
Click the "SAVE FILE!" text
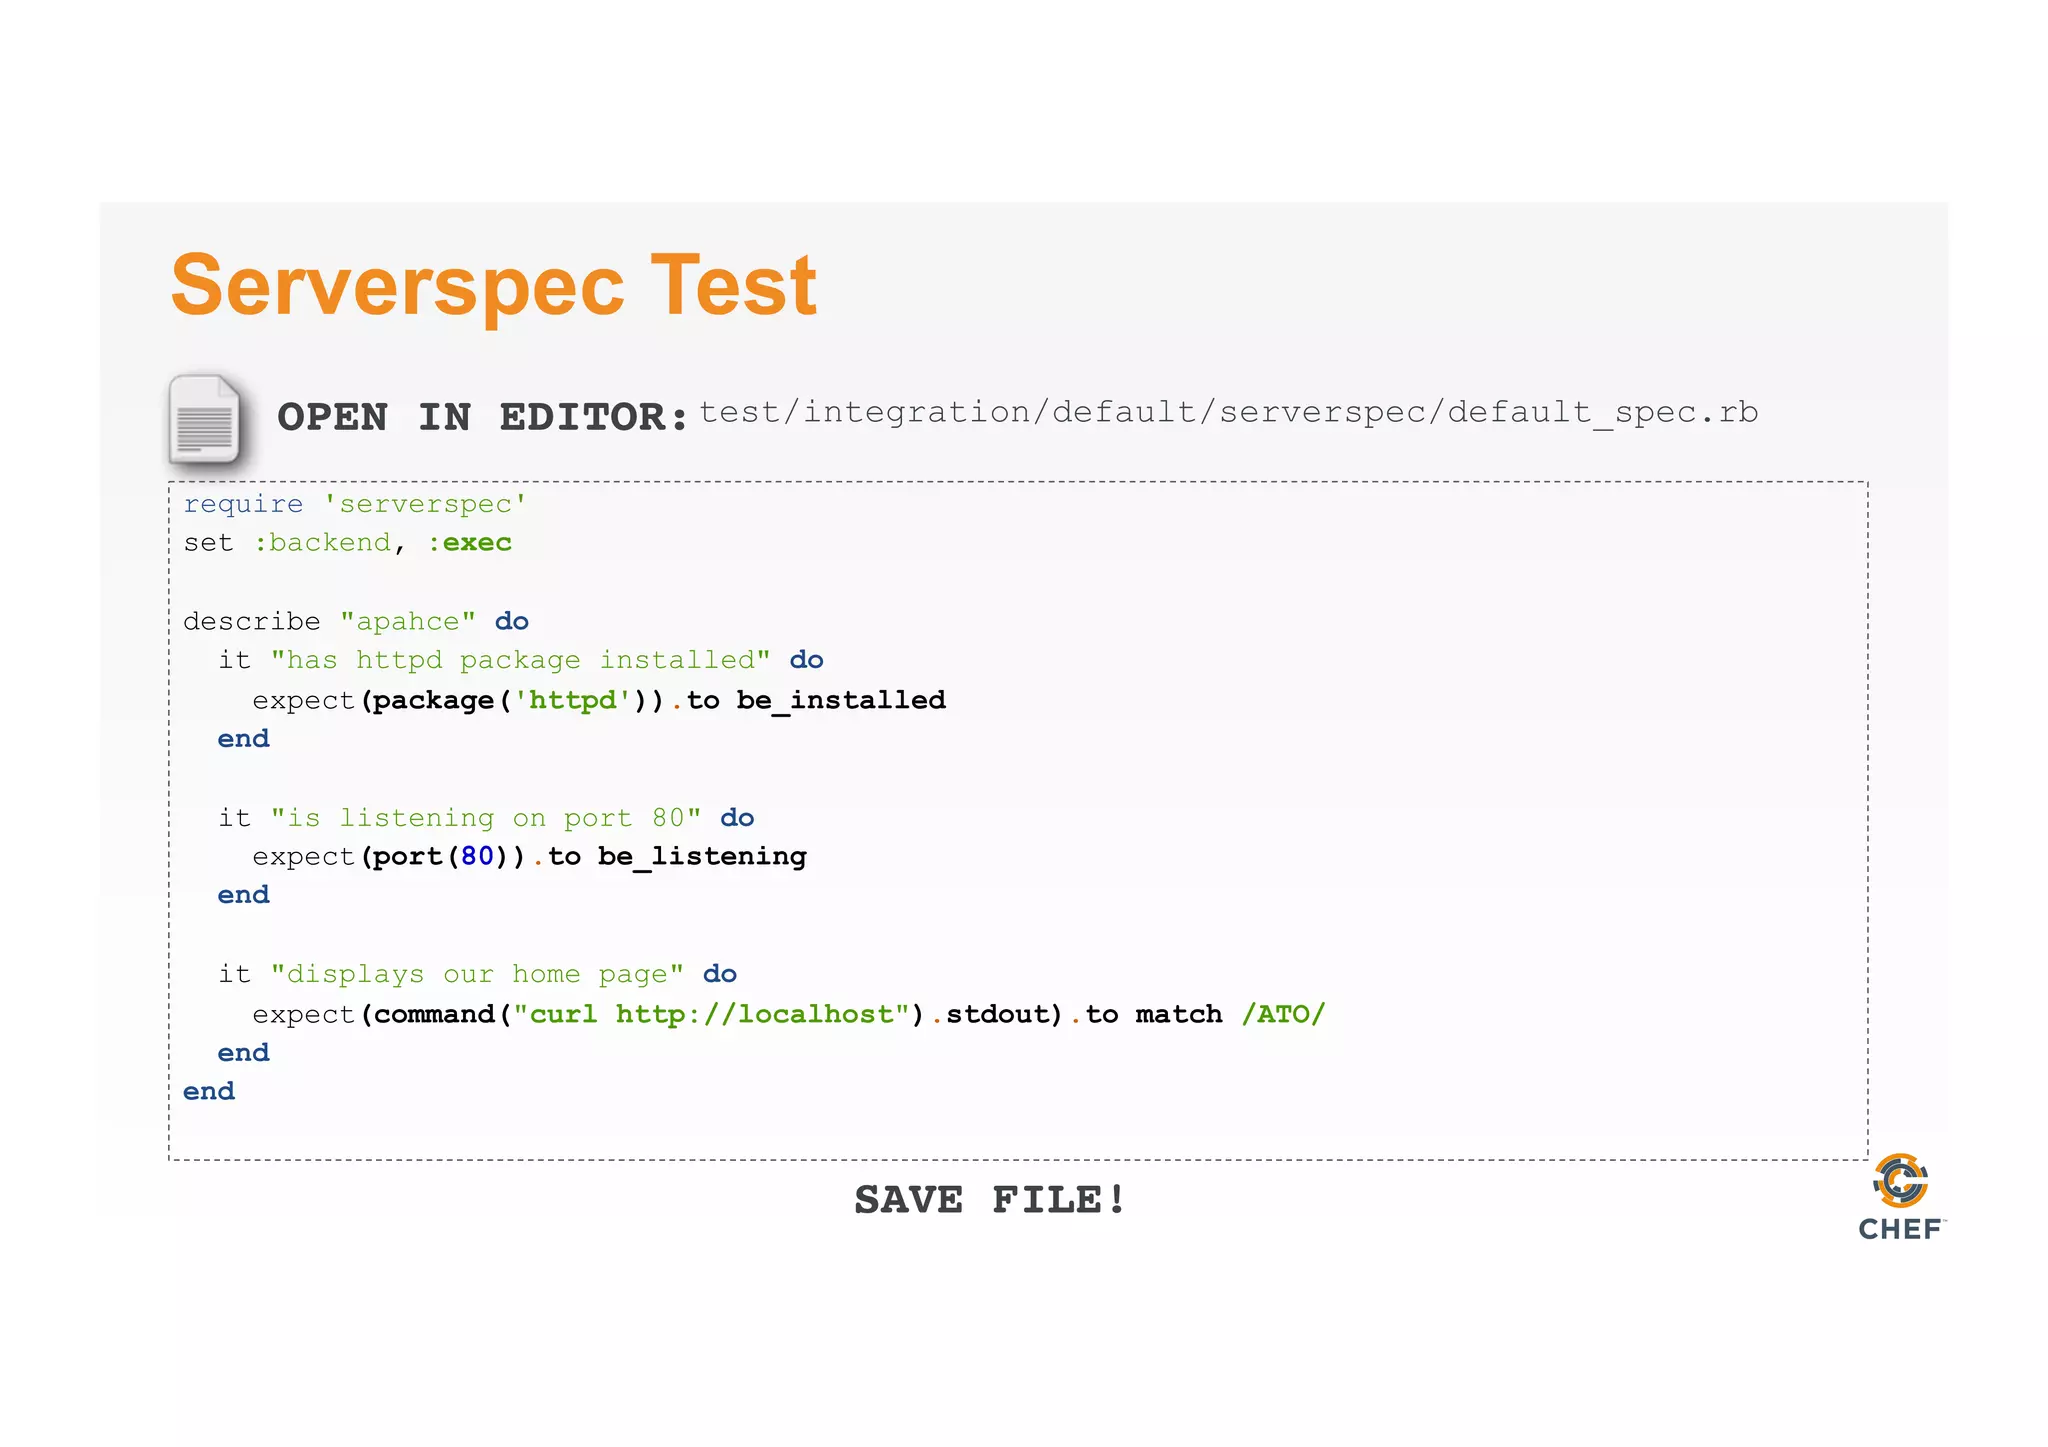[x=990, y=1200]
